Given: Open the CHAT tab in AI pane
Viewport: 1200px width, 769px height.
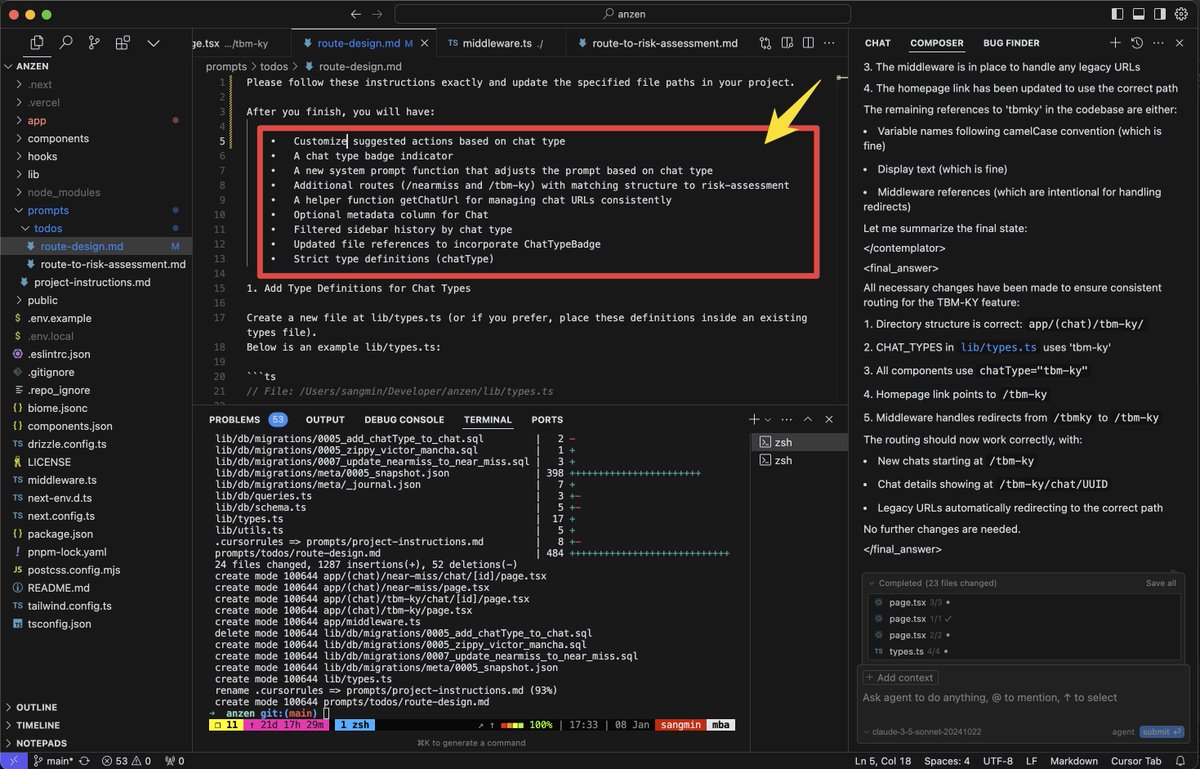Looking at the screenshot, I should click(x=878, y=43).
